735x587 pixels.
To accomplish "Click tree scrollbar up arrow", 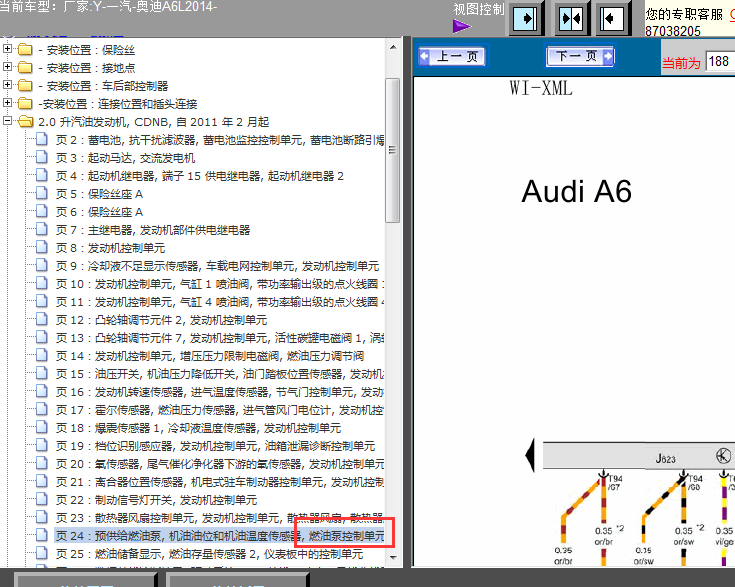I will pos(393,47).
